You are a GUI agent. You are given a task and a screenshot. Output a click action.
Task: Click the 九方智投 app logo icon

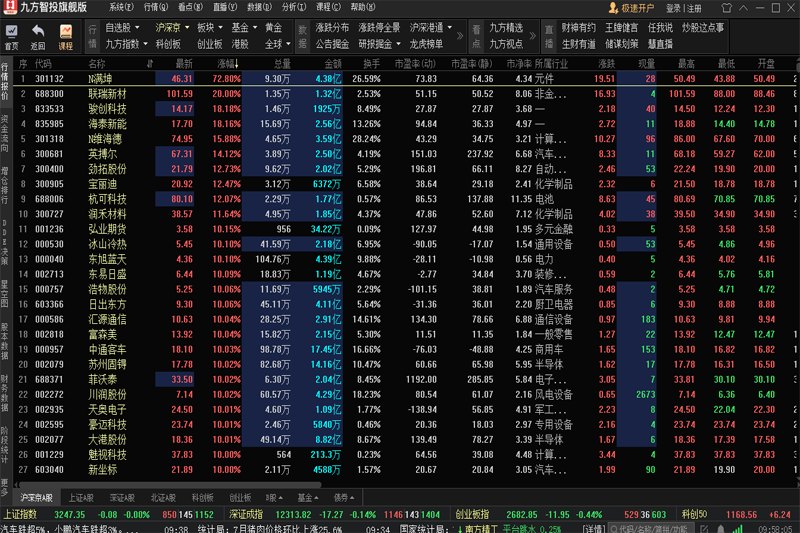point(9,7)
